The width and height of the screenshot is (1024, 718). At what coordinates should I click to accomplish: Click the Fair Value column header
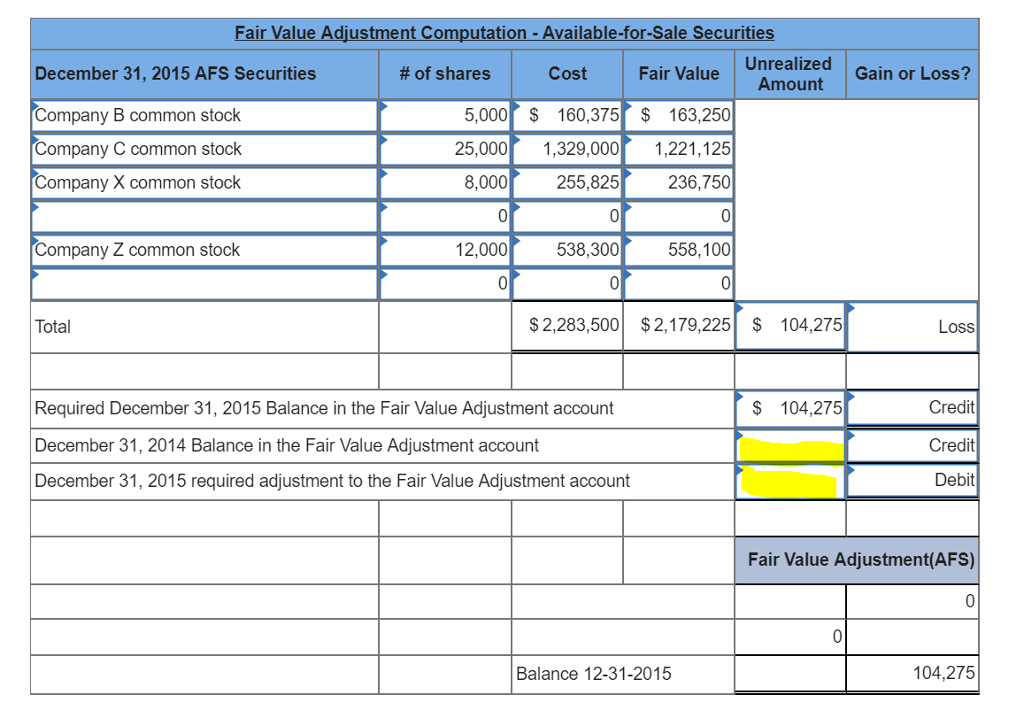(679, 74)
